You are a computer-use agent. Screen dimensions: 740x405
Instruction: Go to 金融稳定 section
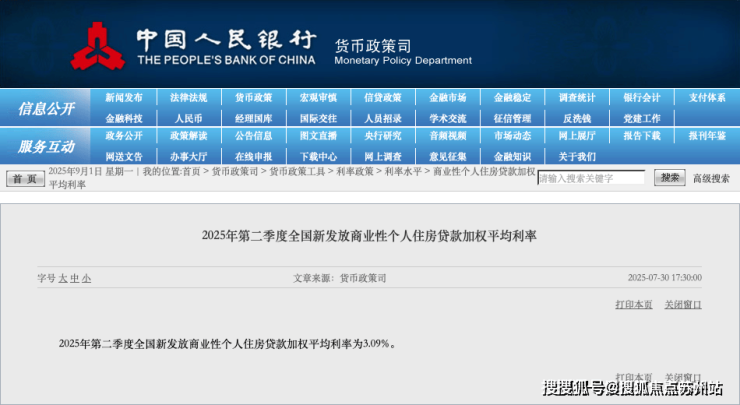point(513,98)
